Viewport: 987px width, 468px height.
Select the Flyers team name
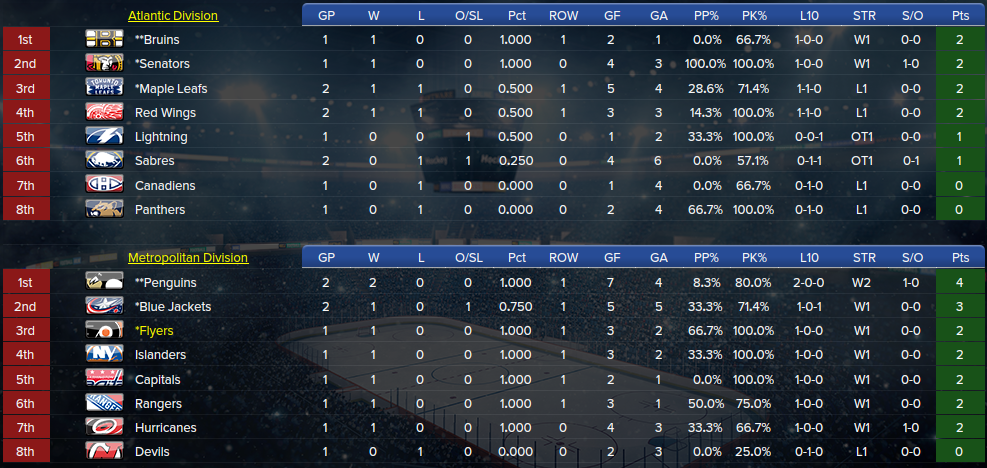[x=154, y=331]
